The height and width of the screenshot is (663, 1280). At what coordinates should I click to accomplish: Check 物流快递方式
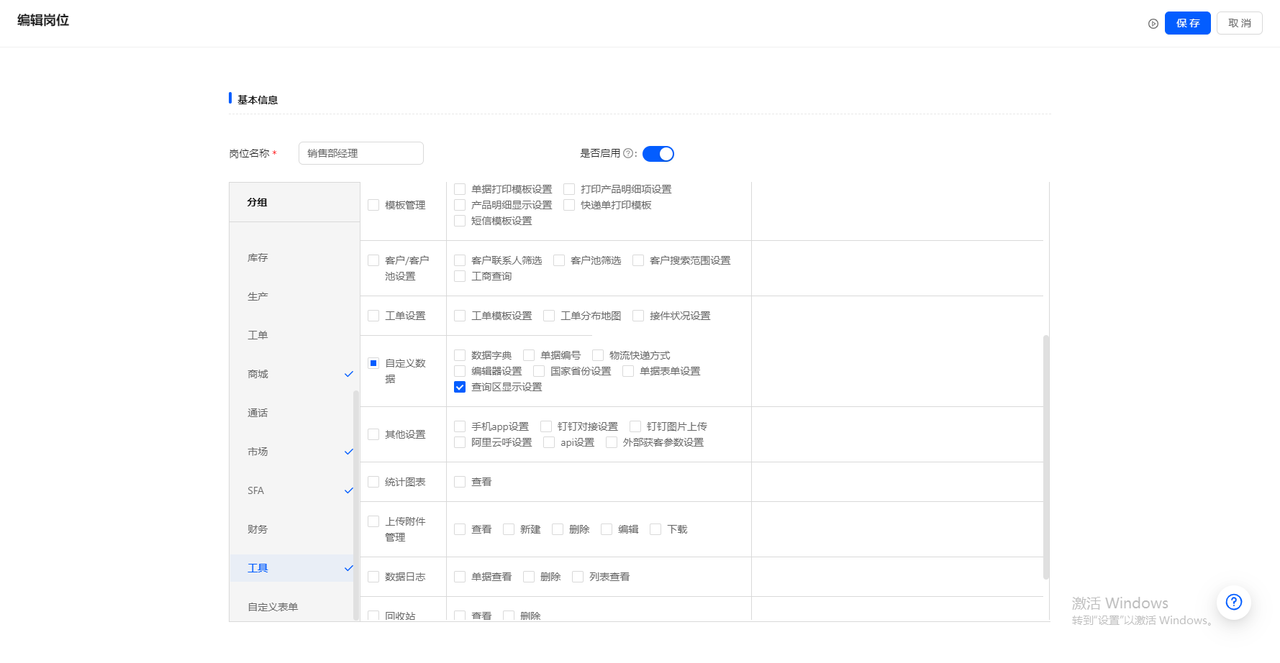tap(598, 355)
